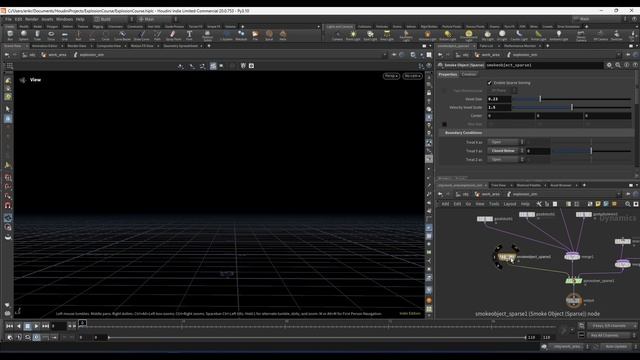Screen dimensions: 640x360
Task: Click the sticky note icon in network toolbar
Action: pos(598,204)
